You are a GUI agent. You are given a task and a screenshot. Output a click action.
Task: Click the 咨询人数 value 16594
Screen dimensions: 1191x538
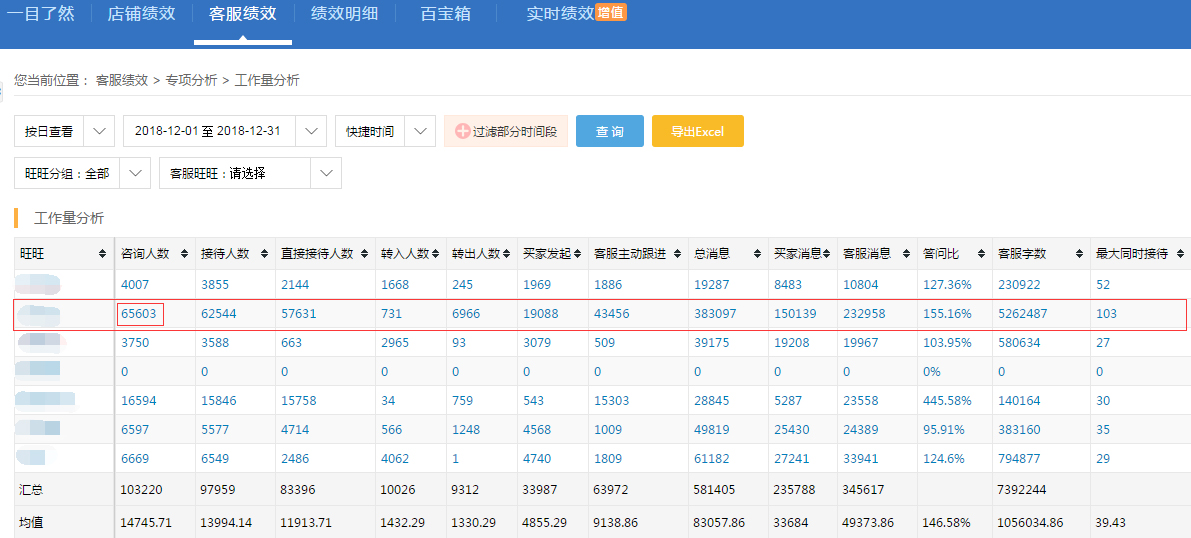coord(137,400)
